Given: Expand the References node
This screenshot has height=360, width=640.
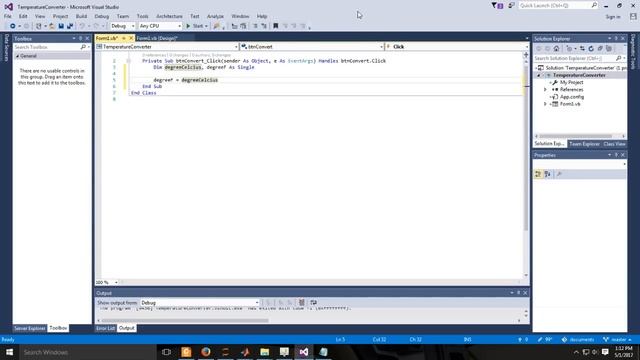Looking at the screenshot, I should 545,89.
